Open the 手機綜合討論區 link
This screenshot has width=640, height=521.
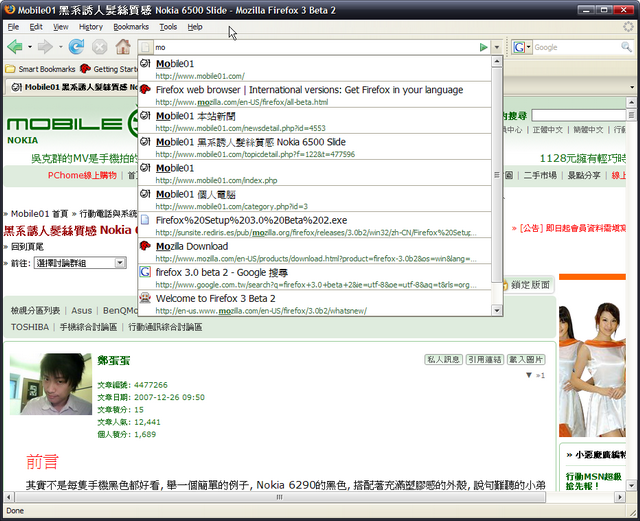(89, 327)
